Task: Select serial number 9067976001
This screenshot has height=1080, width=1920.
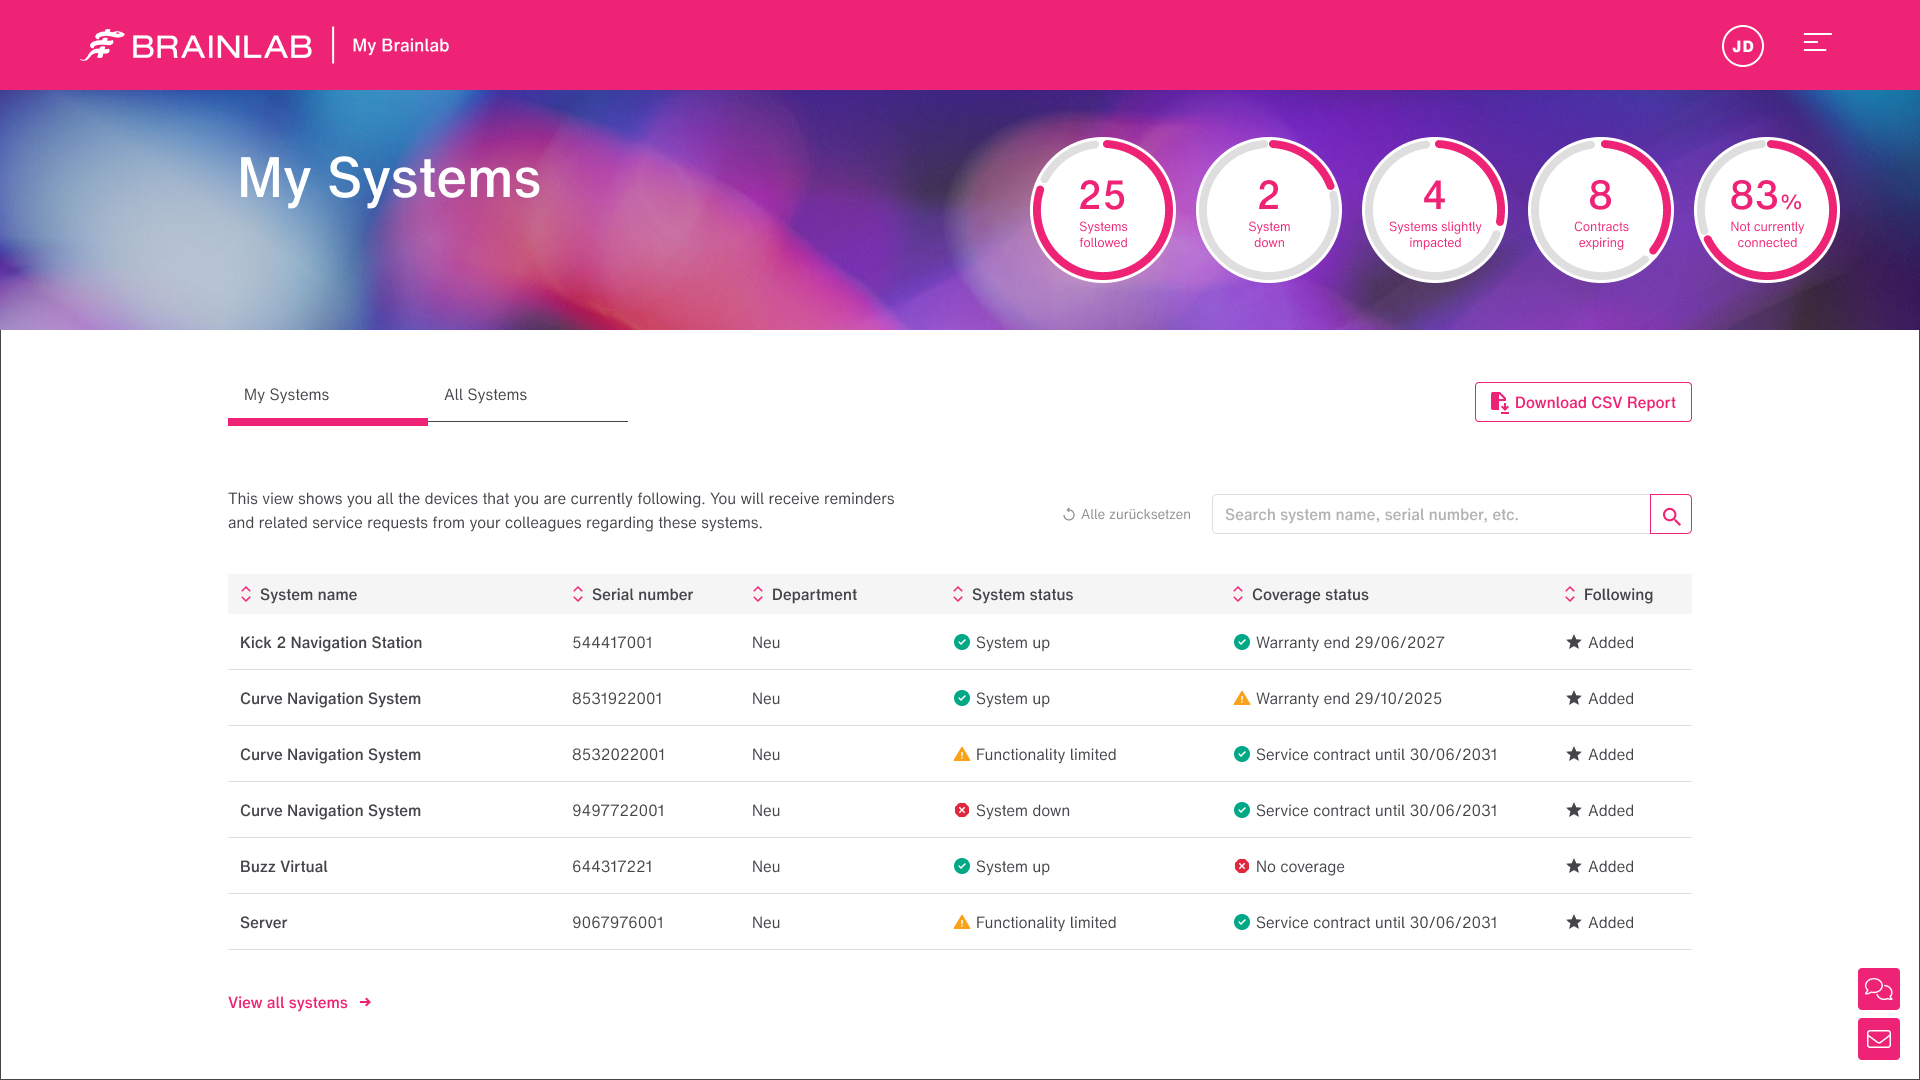Action: 618,922
